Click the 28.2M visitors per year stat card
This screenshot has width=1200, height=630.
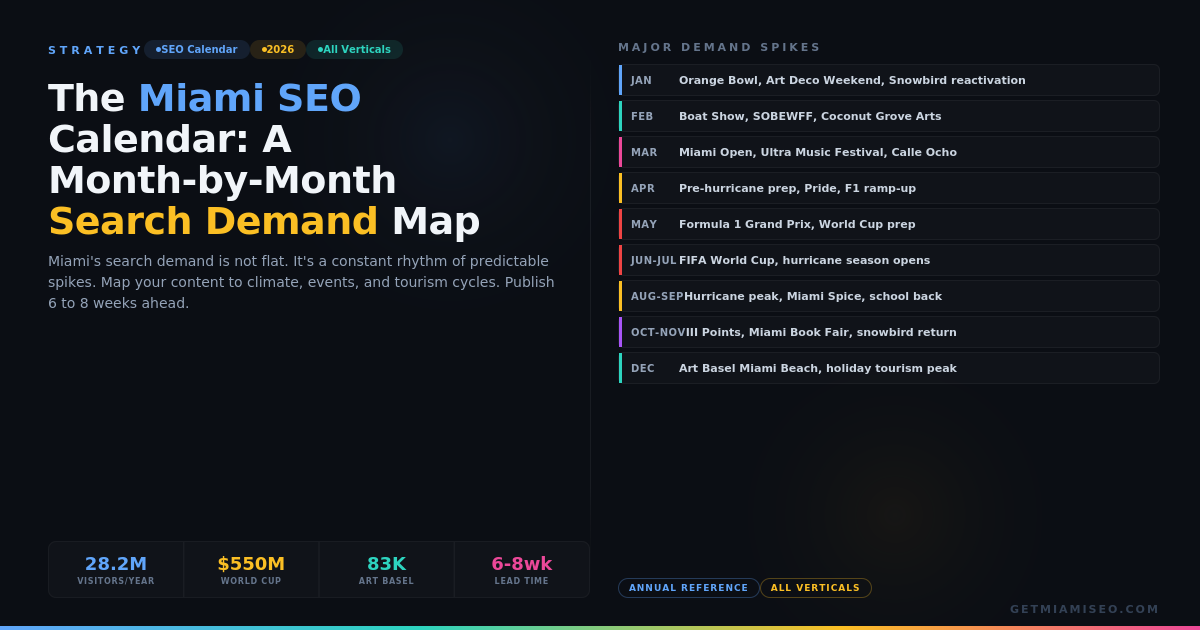[x=115, y=569]
